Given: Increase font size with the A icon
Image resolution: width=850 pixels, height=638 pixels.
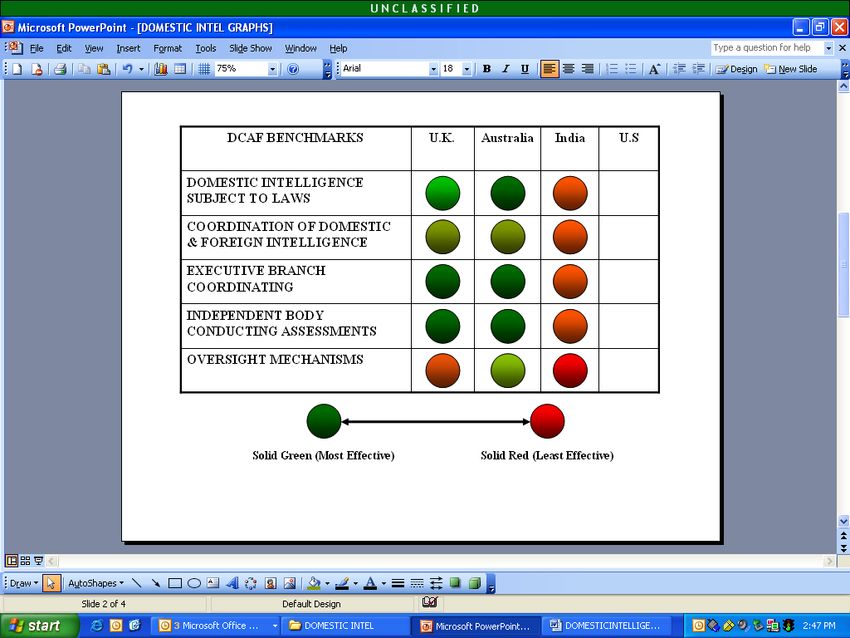Looking at the screenshot, I should (654, 69).
